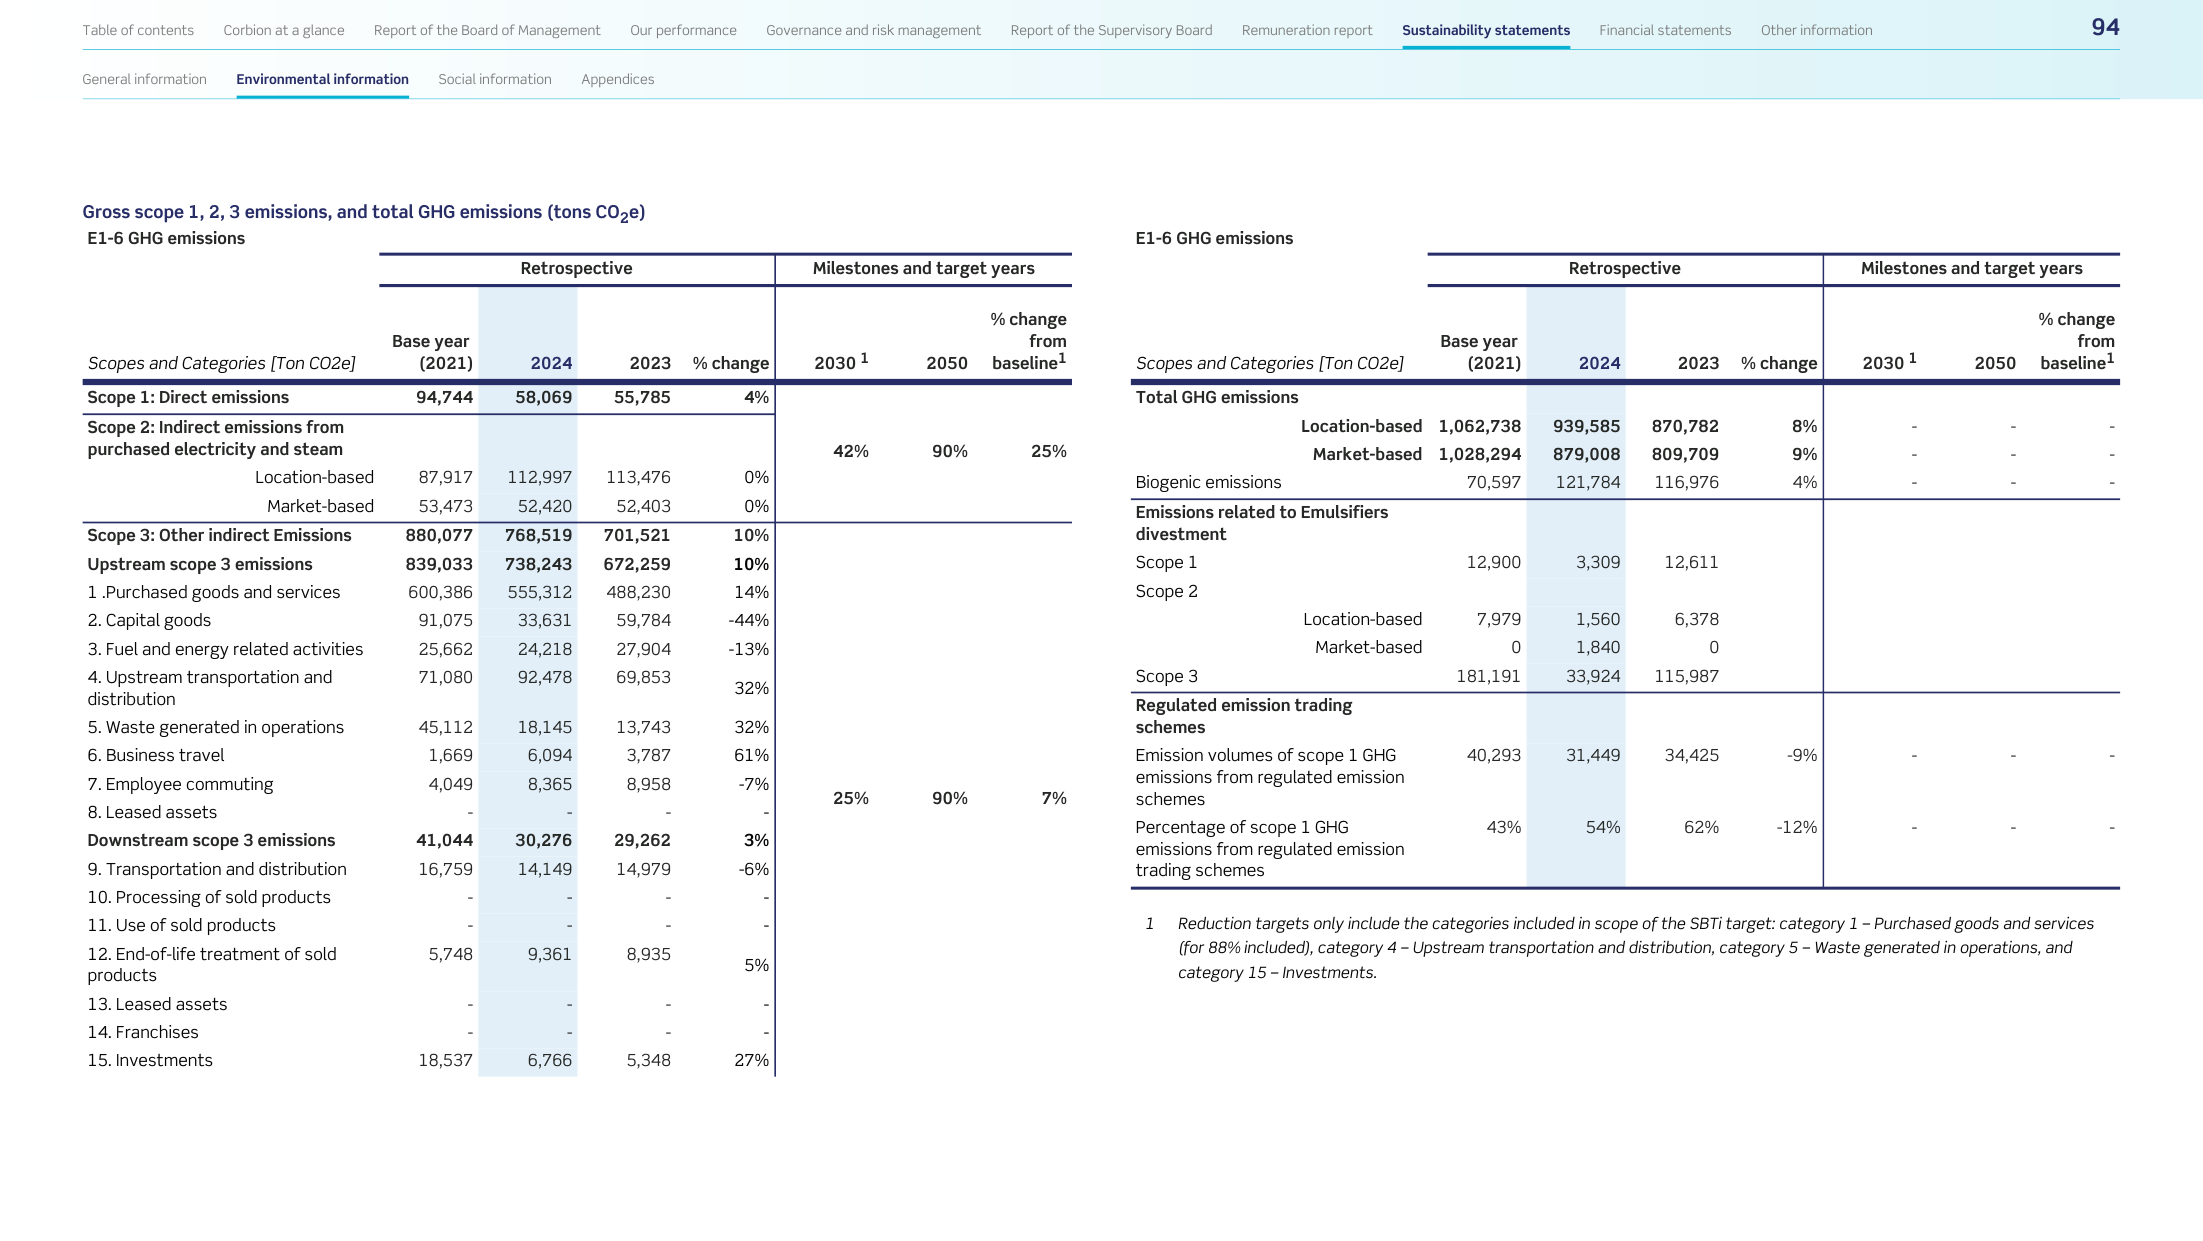Open the Financial statements section

1665,30
